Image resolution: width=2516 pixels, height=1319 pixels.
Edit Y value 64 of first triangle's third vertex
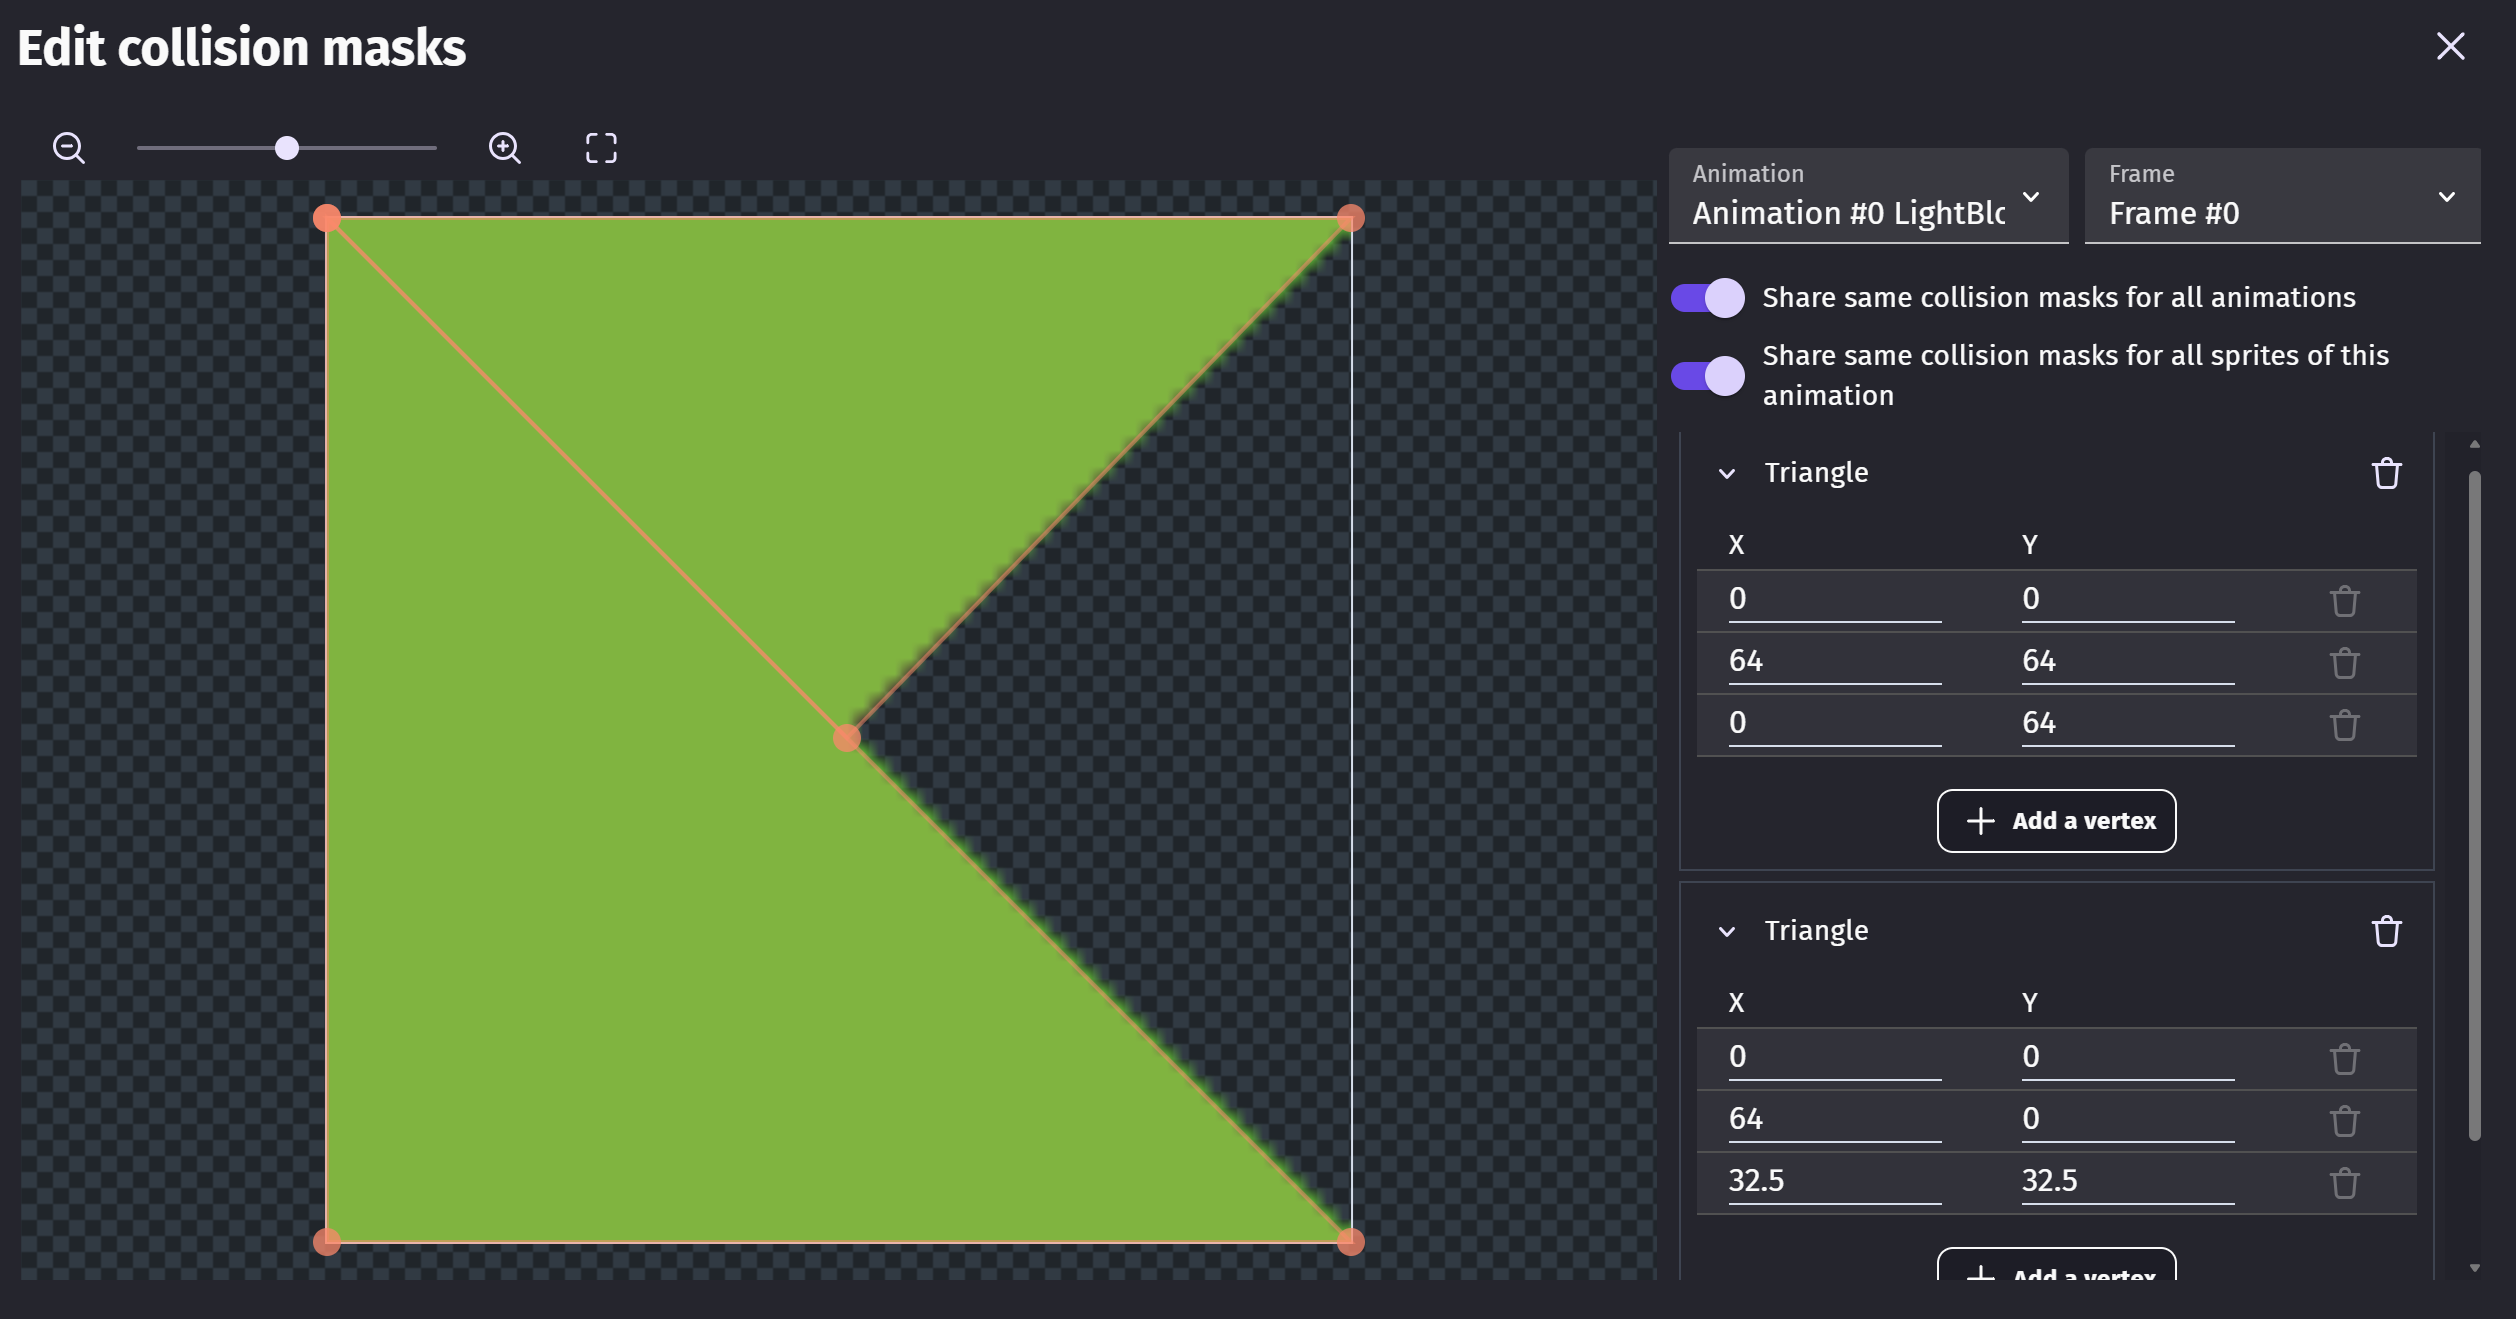(x=2128, y=723)
